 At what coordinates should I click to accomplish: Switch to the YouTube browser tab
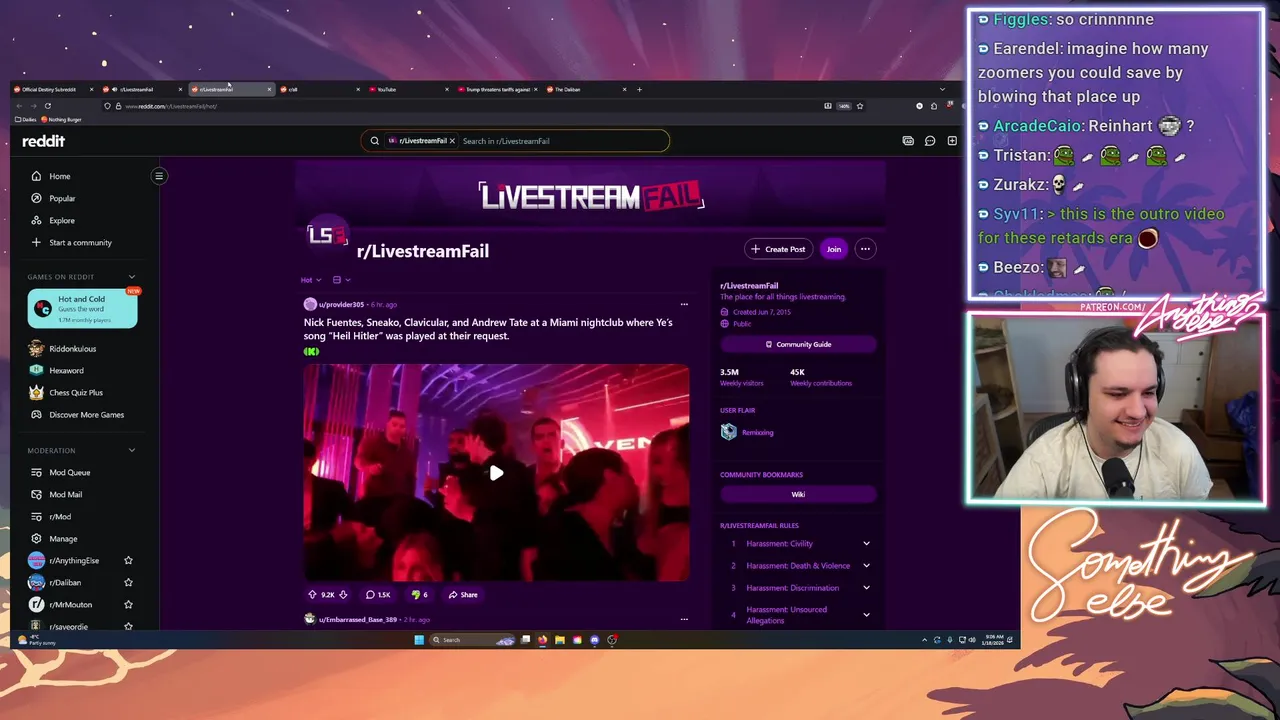click(407, 89)
